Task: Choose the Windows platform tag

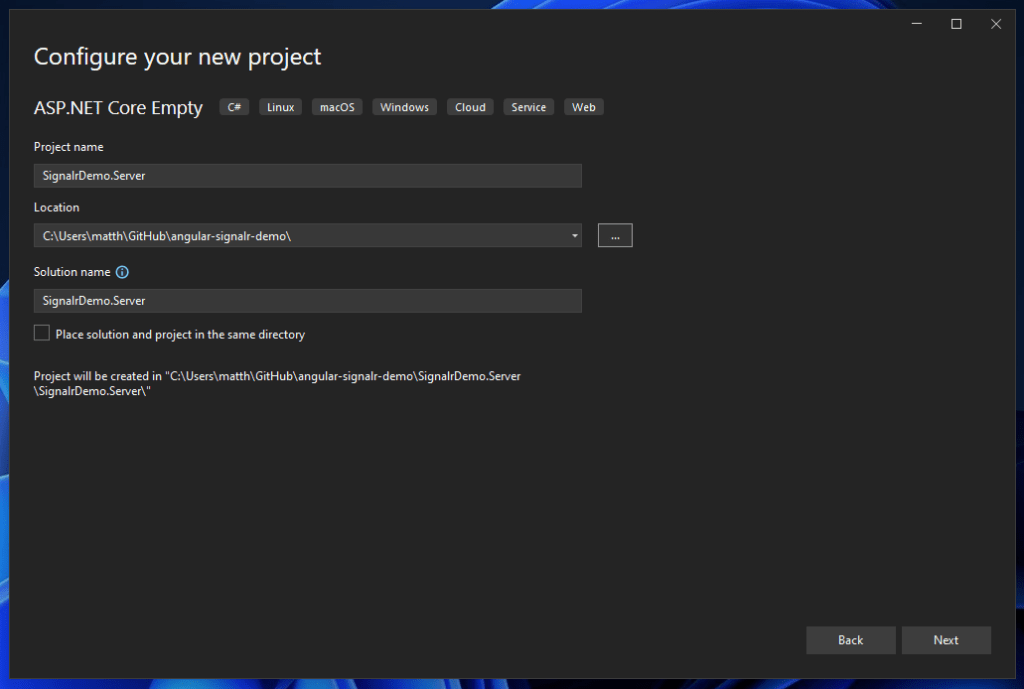Action: [404, 107]
